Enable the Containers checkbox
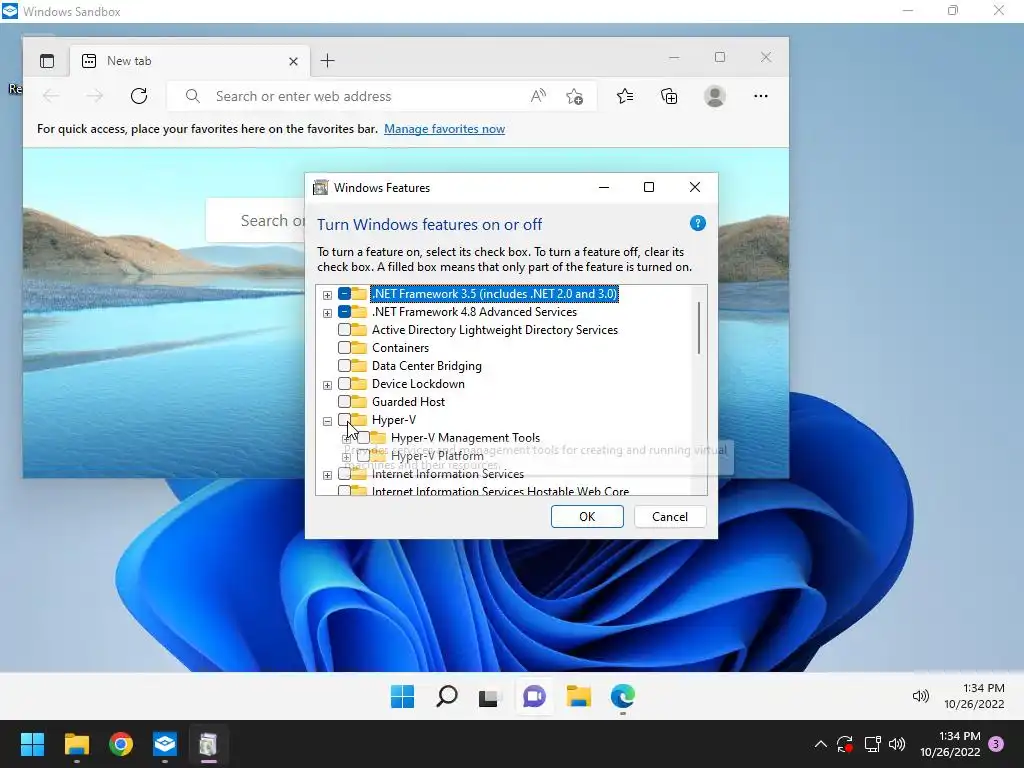Viewport: 1024px width, 768px height. point(344,348)
